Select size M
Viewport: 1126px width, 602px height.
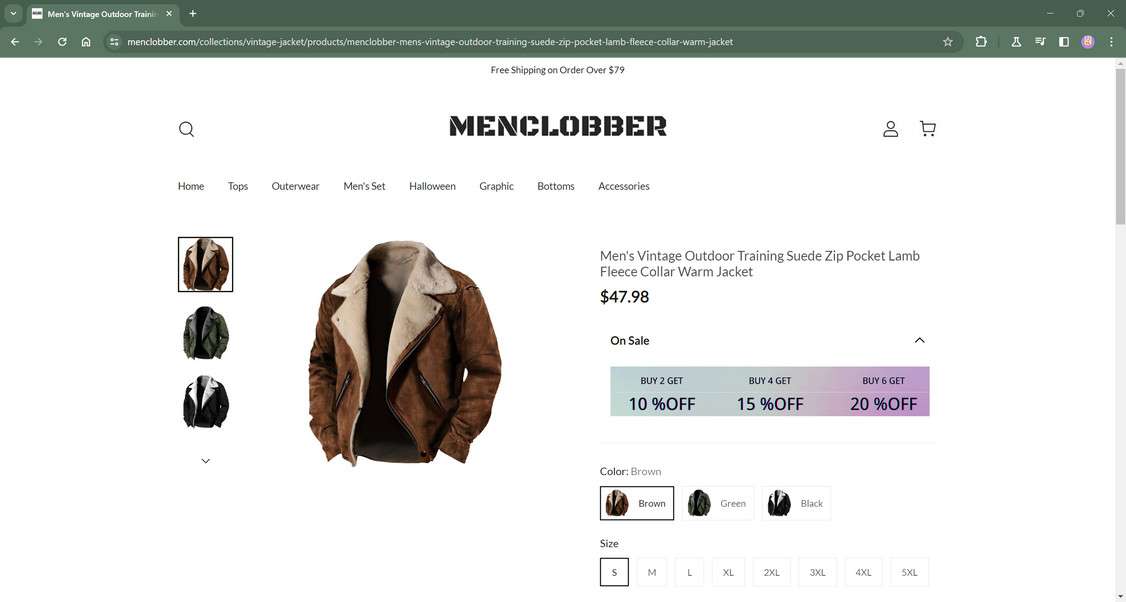(652, 572)
